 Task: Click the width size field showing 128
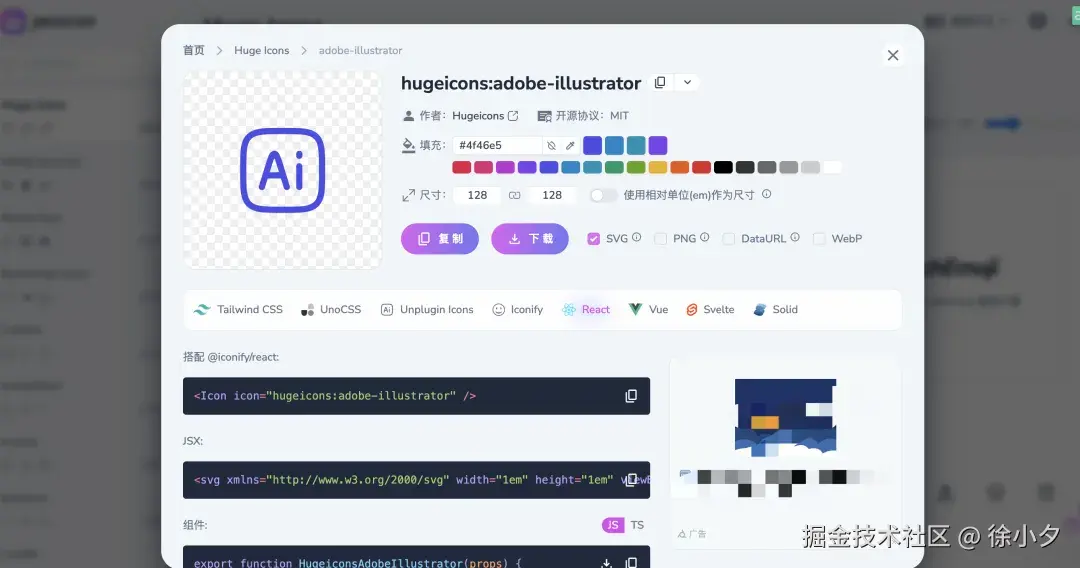[x=477, y=196]
